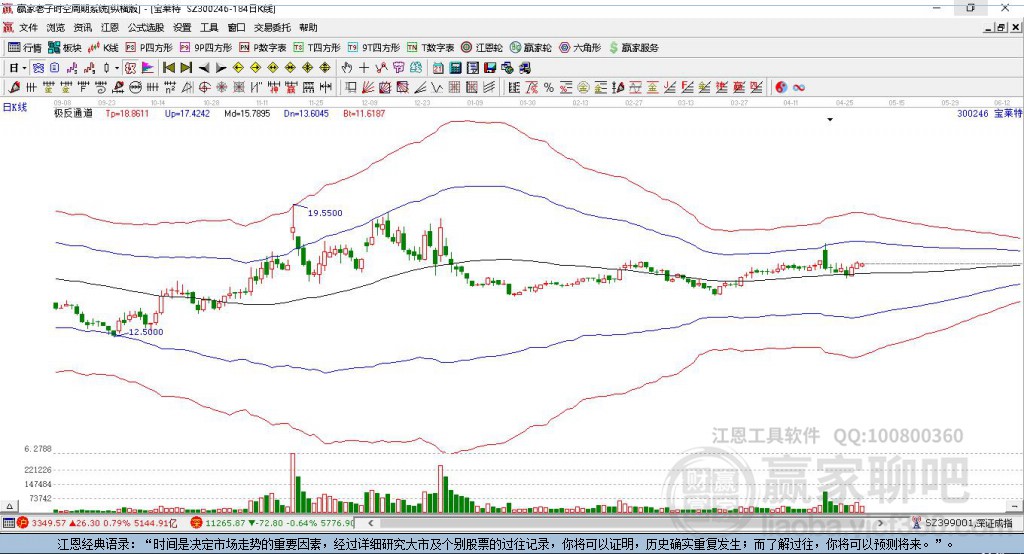This screenshot has height=554, width=1024.
Task: Open the P四方形 tool
Action: click(149, 48)
